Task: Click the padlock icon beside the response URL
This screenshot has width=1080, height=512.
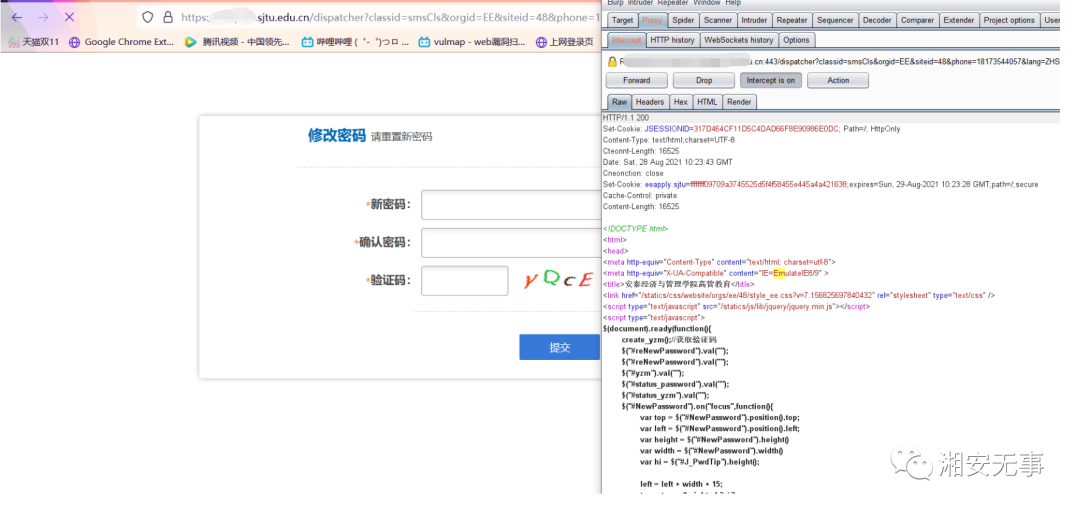Action: point(612,61)
